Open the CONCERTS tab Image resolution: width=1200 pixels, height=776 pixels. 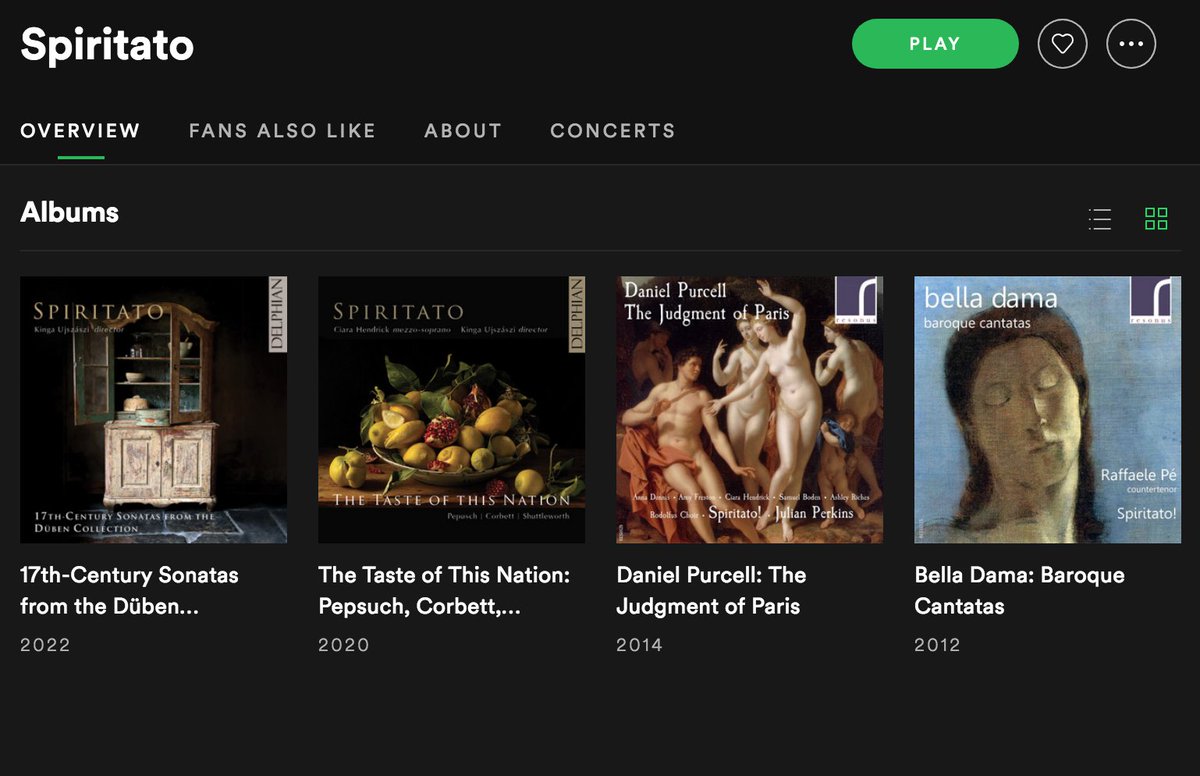[613, 130]
